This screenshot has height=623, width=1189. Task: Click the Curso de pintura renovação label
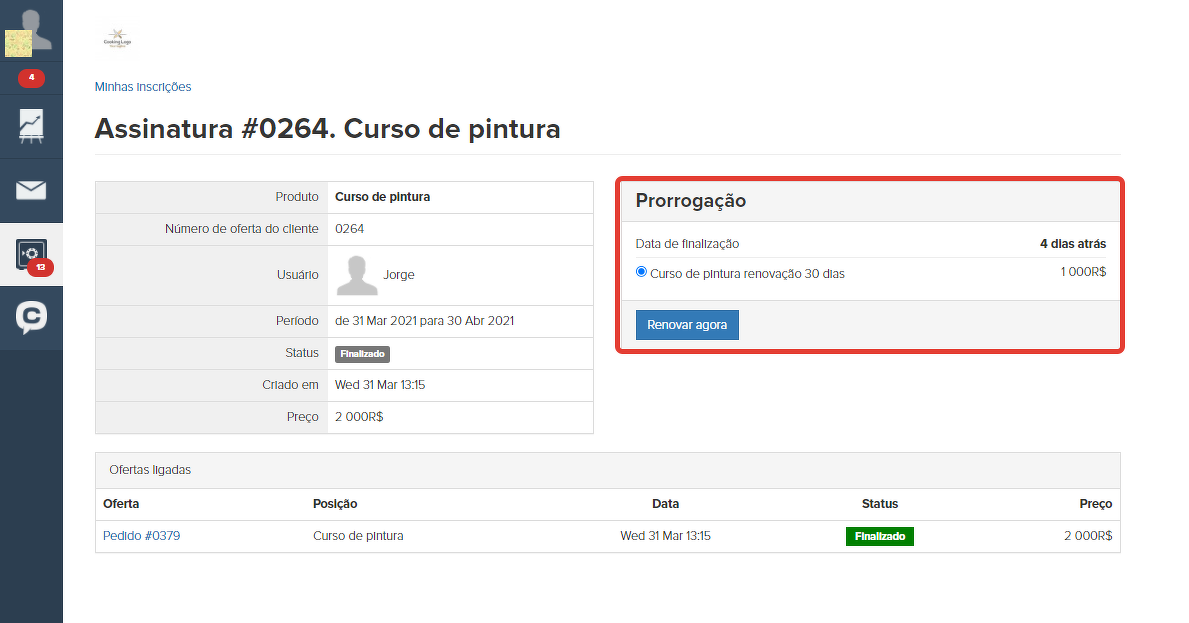747,273
